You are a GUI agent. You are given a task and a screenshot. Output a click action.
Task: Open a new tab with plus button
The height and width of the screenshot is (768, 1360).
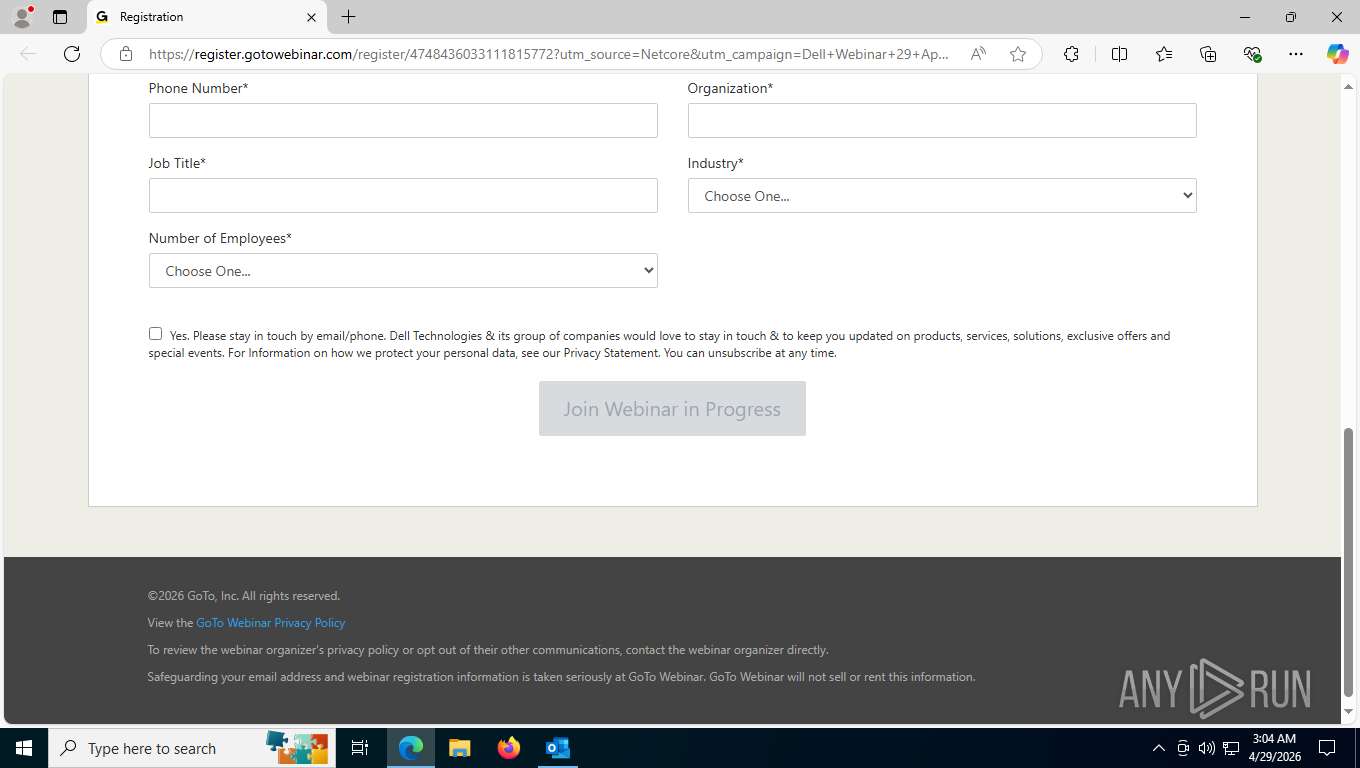[x=348, y=17]
